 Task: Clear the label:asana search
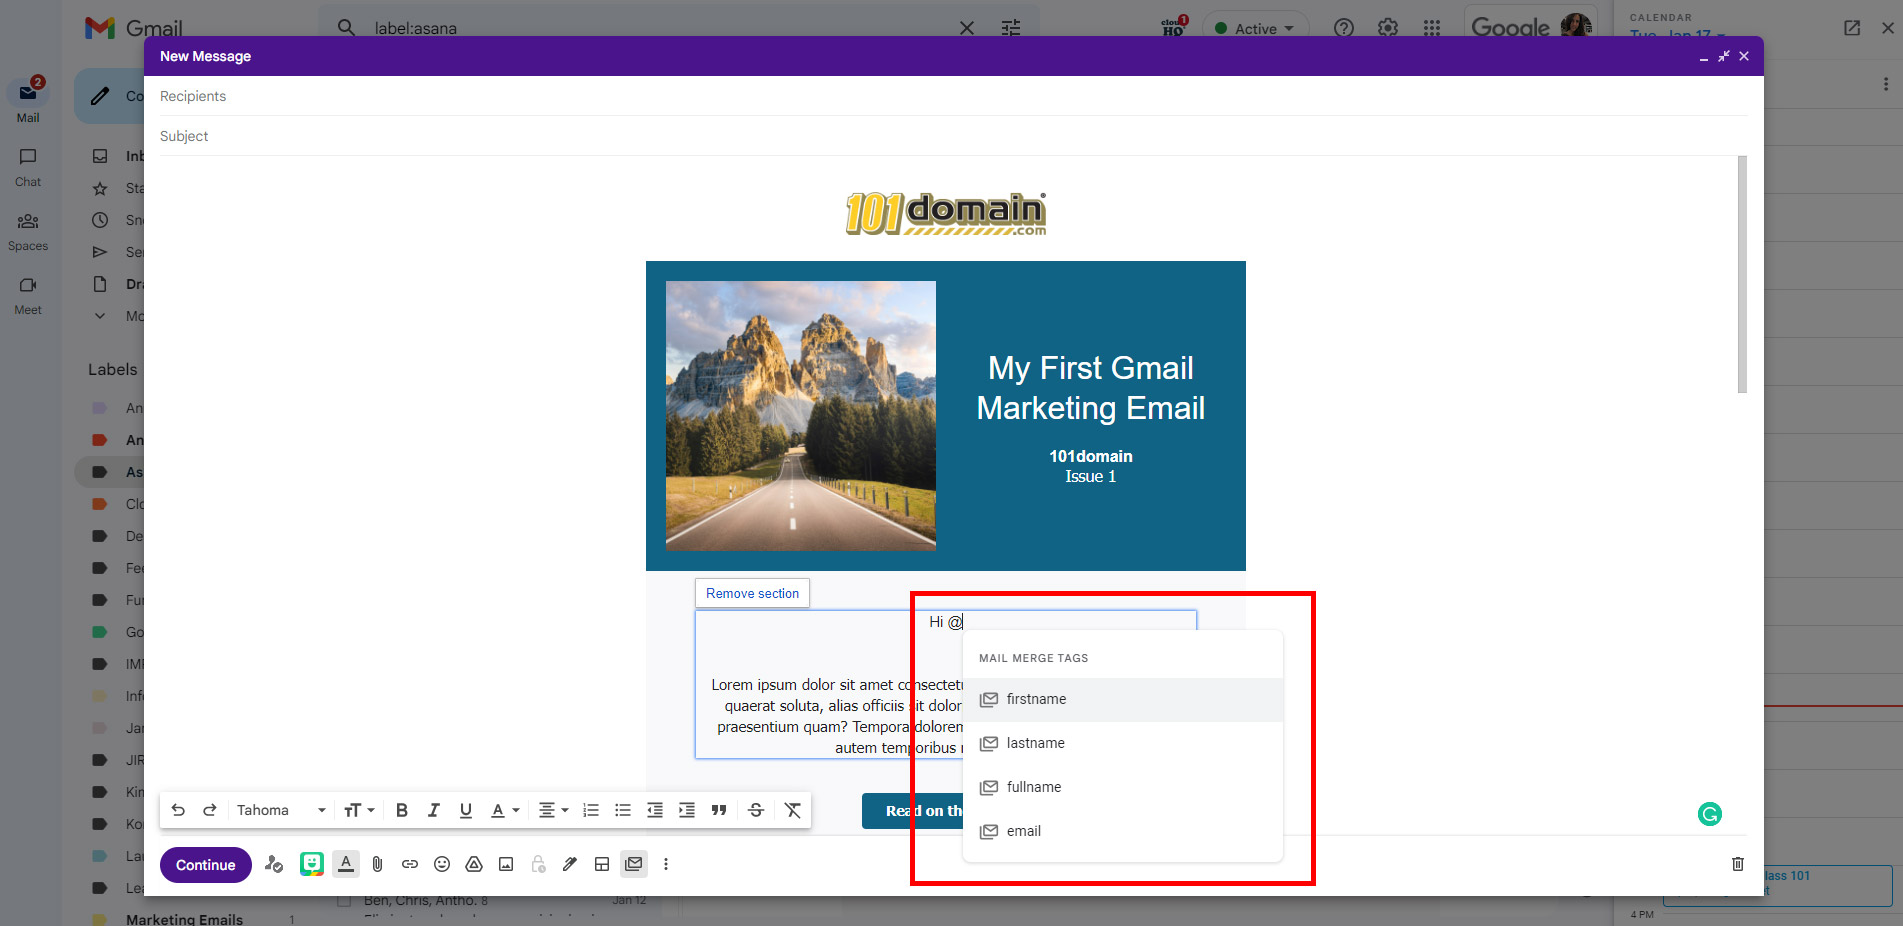(x=967, y=28)
